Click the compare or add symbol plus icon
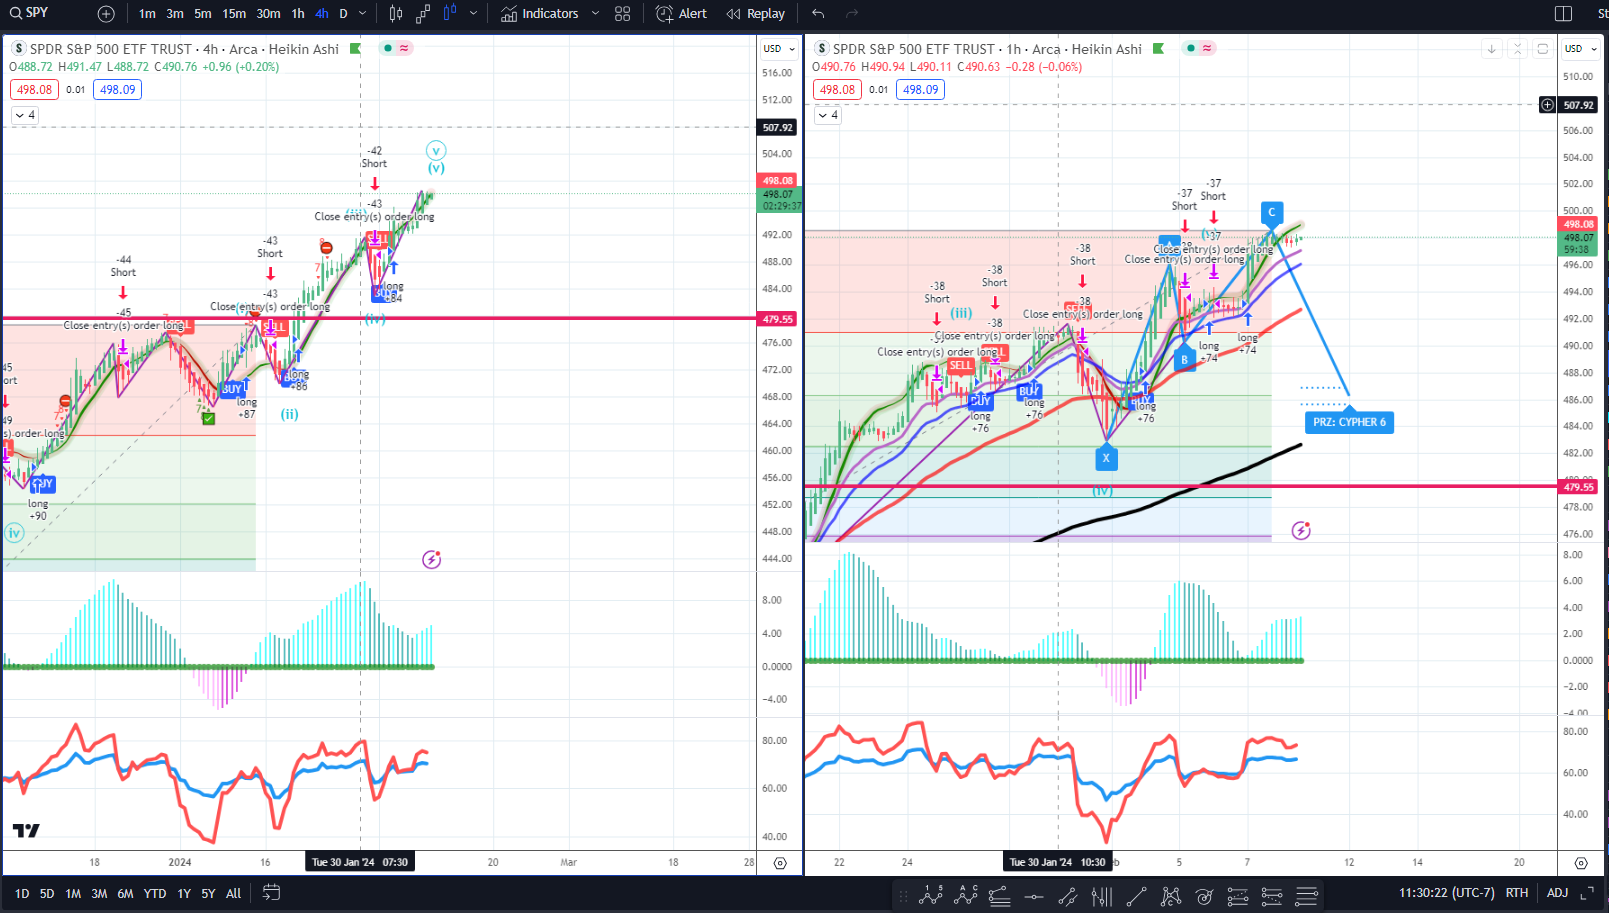Screen dimensions: 1609x913 click(106, 14)
